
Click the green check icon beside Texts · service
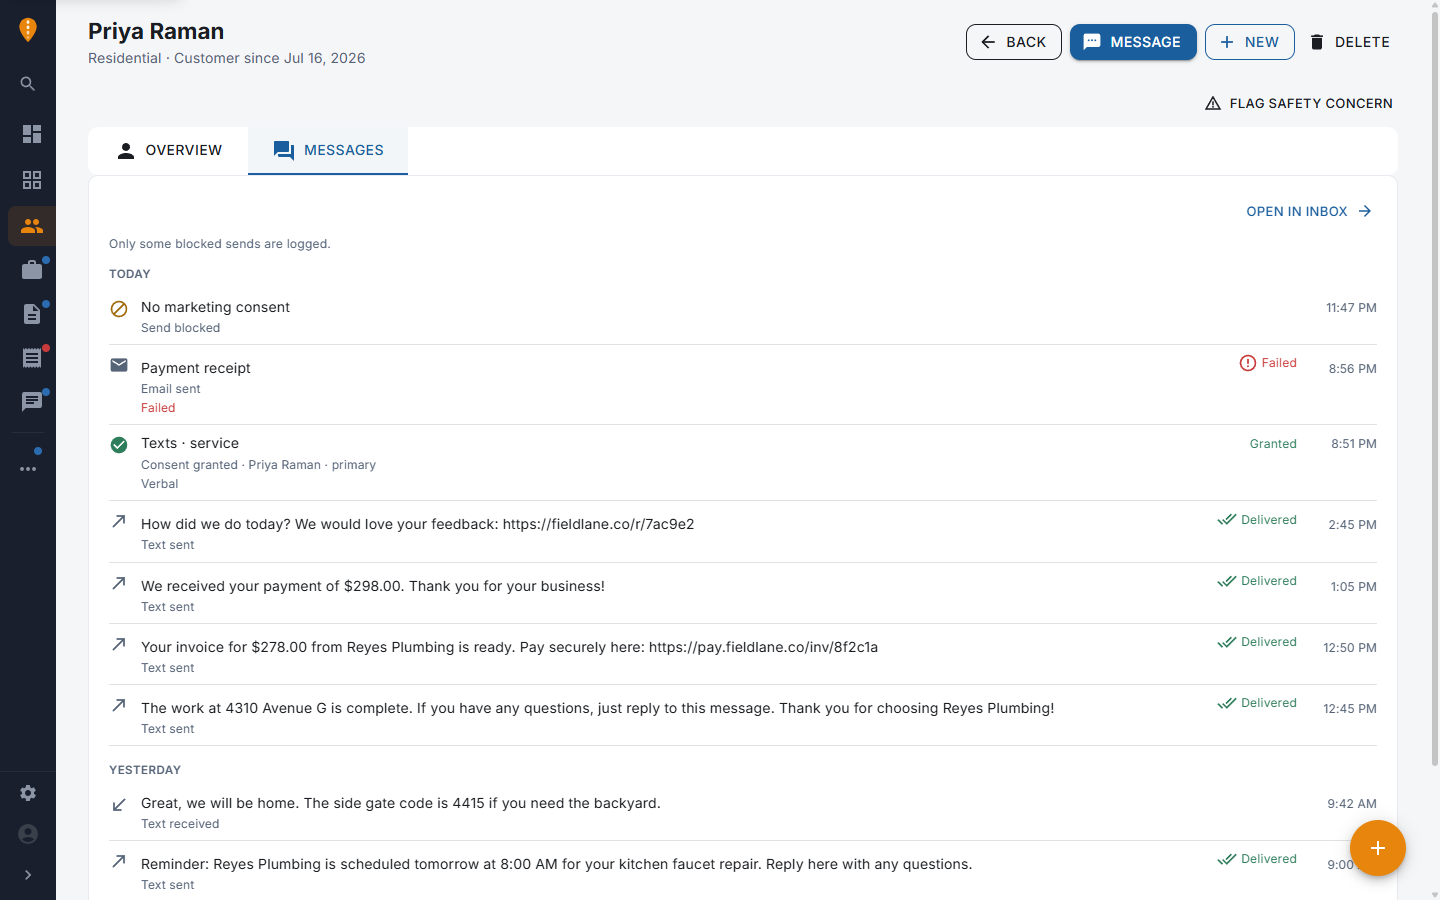pos(119,445)
